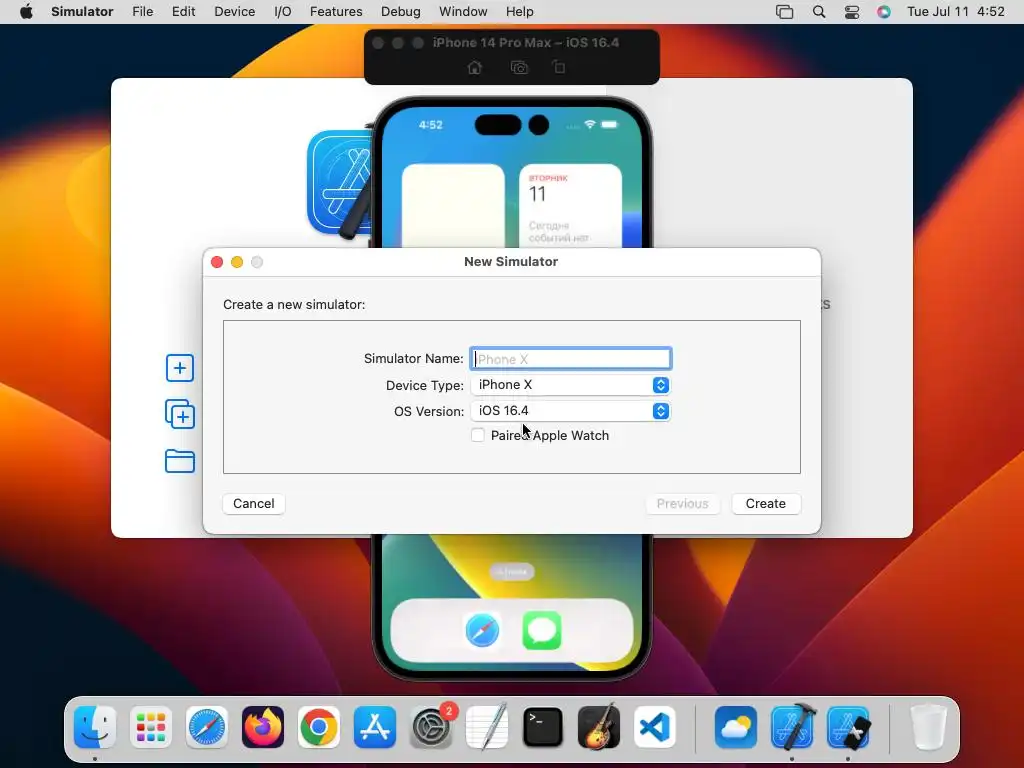Open the Weather app from the Dock
The image size is (1024, 768).
point(736,727)
